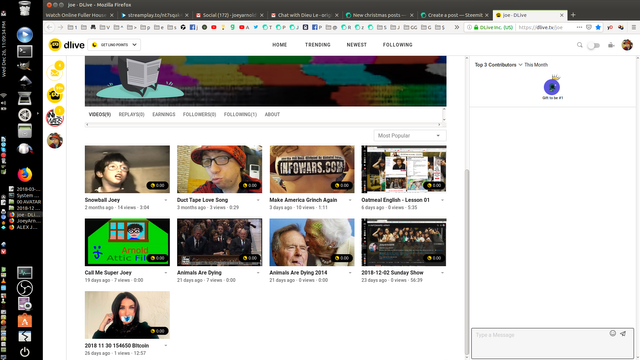Show more bookmarks chevron in toolbar
Image resolution: width=640 pixels, height=360 pixels.
(x=457, y=27)
